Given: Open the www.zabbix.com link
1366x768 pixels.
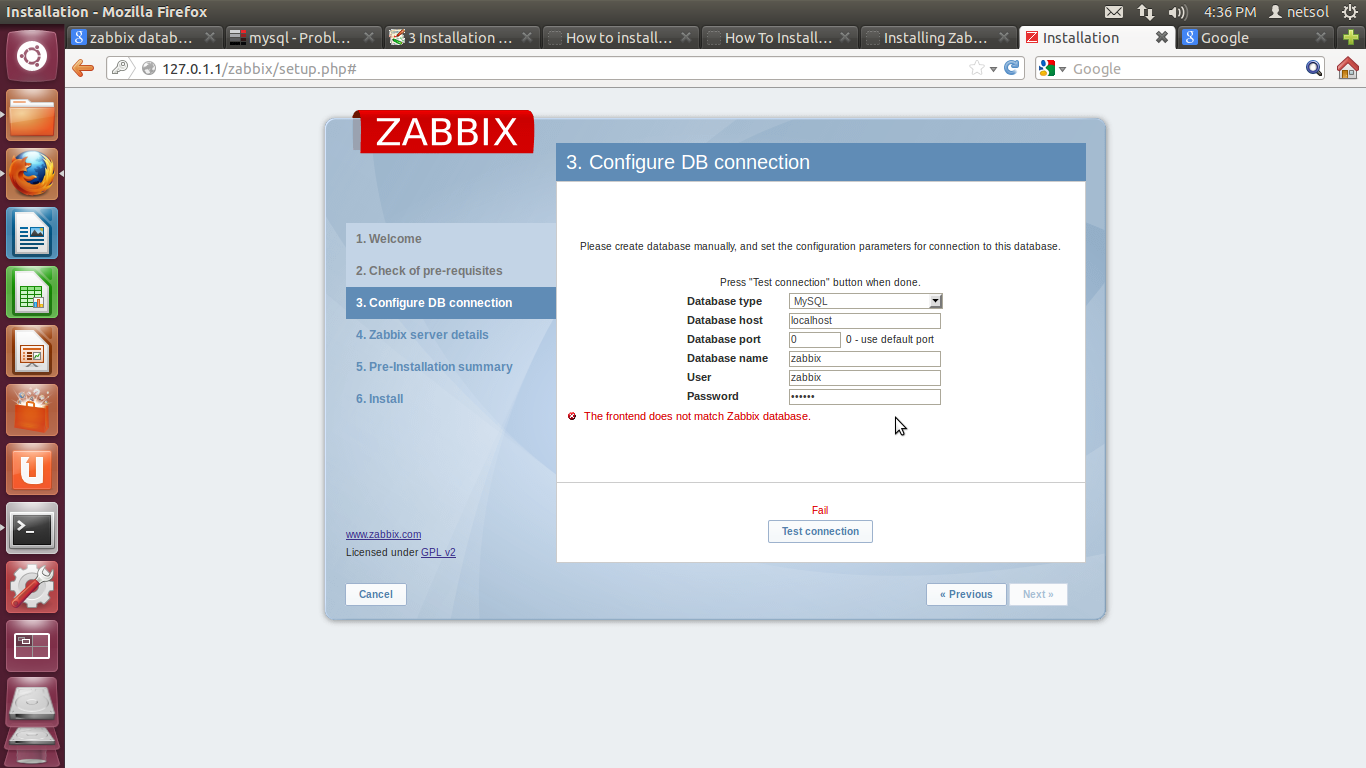Looking at the screenshot, I should (x=383, y=534).
